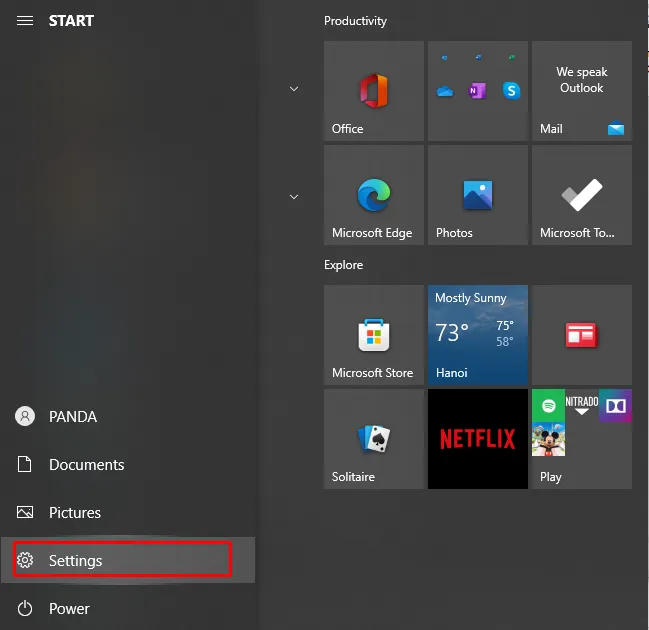Launch Skype from the folder tile
The image size is (649, 630).
coord(512,91)
